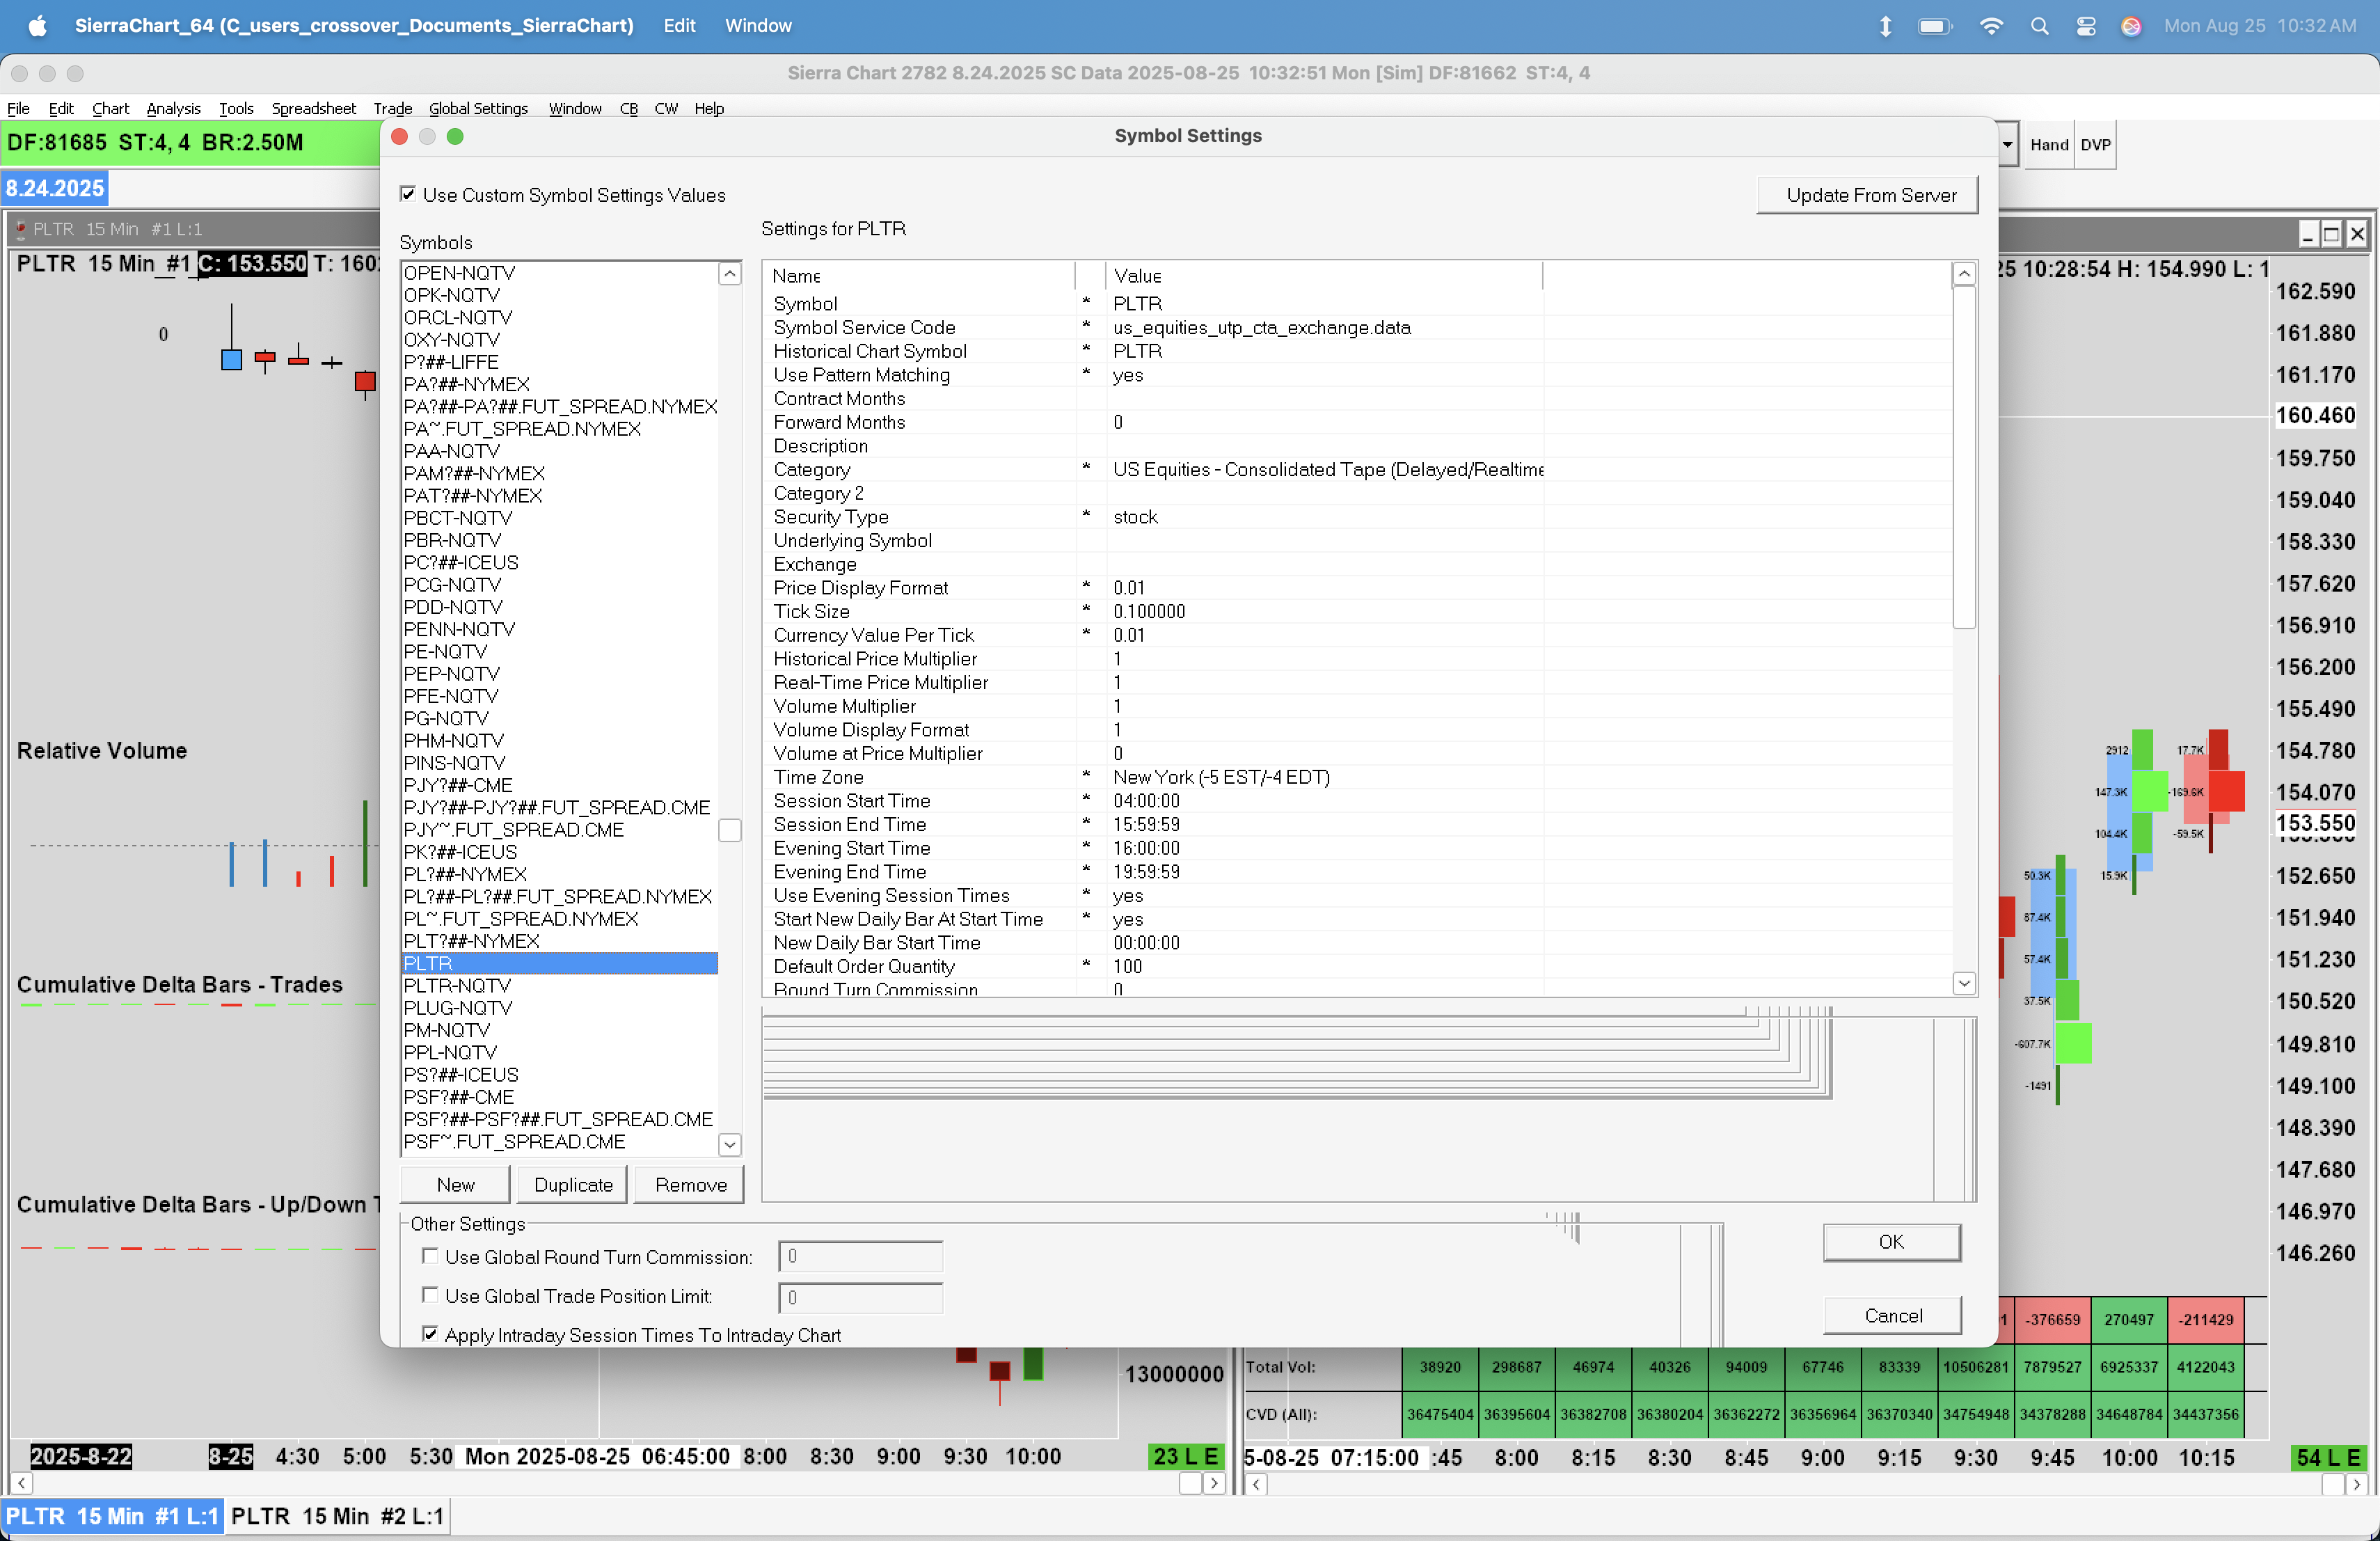
Task: Click the Update From Server button
Action: click(1868, 195)
